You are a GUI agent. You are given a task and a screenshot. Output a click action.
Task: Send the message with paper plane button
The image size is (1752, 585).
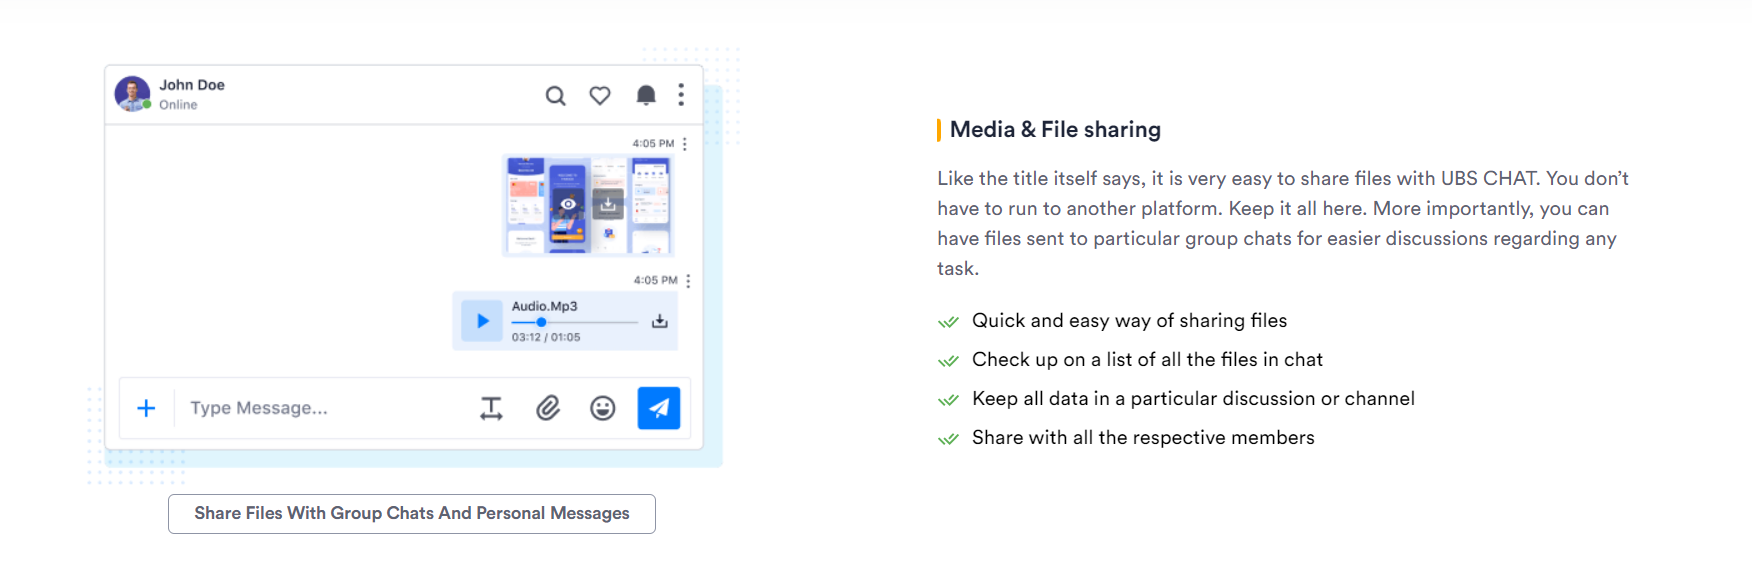[x=659, y=408]
